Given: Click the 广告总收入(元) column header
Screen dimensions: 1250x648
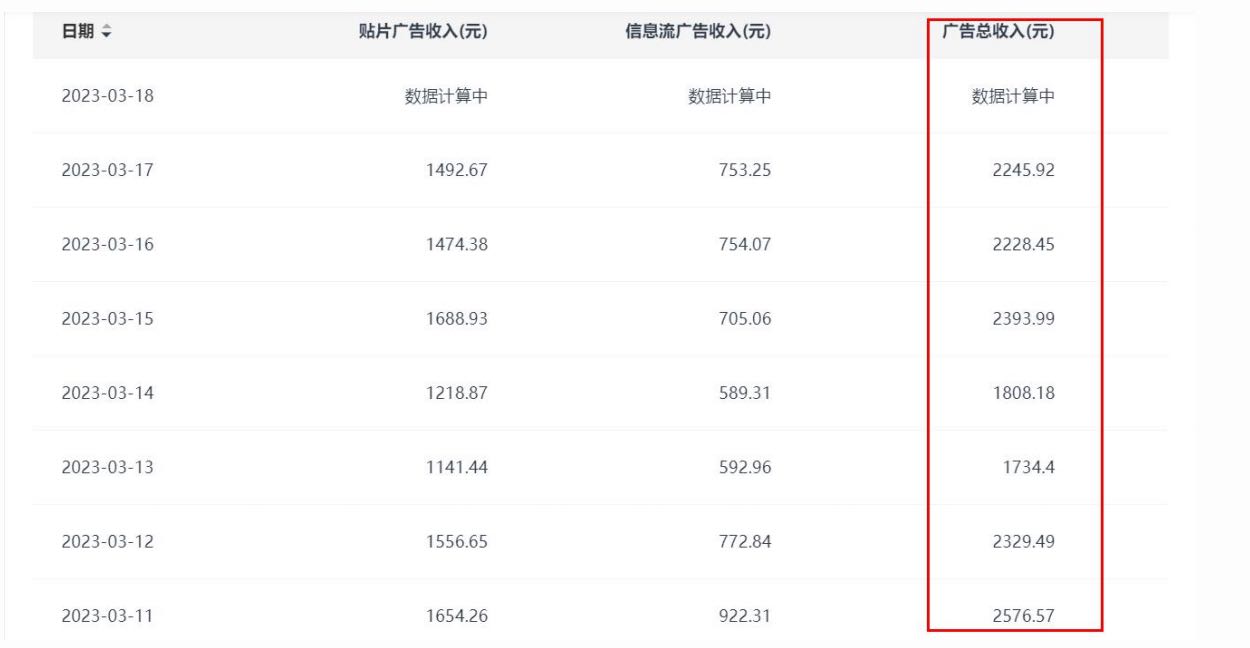Looking at the screenshot, I should 999,32.
